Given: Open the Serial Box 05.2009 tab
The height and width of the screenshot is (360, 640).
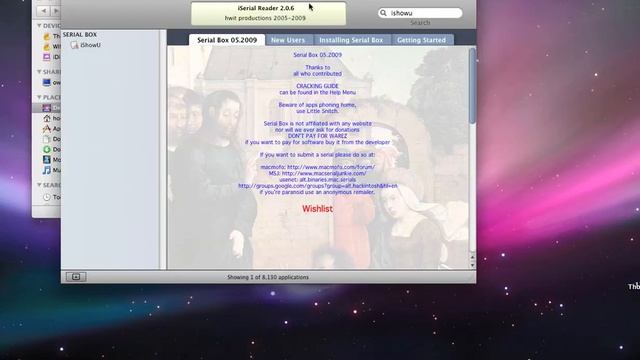Looking at the screenshot, I should (x=227, y=40).
